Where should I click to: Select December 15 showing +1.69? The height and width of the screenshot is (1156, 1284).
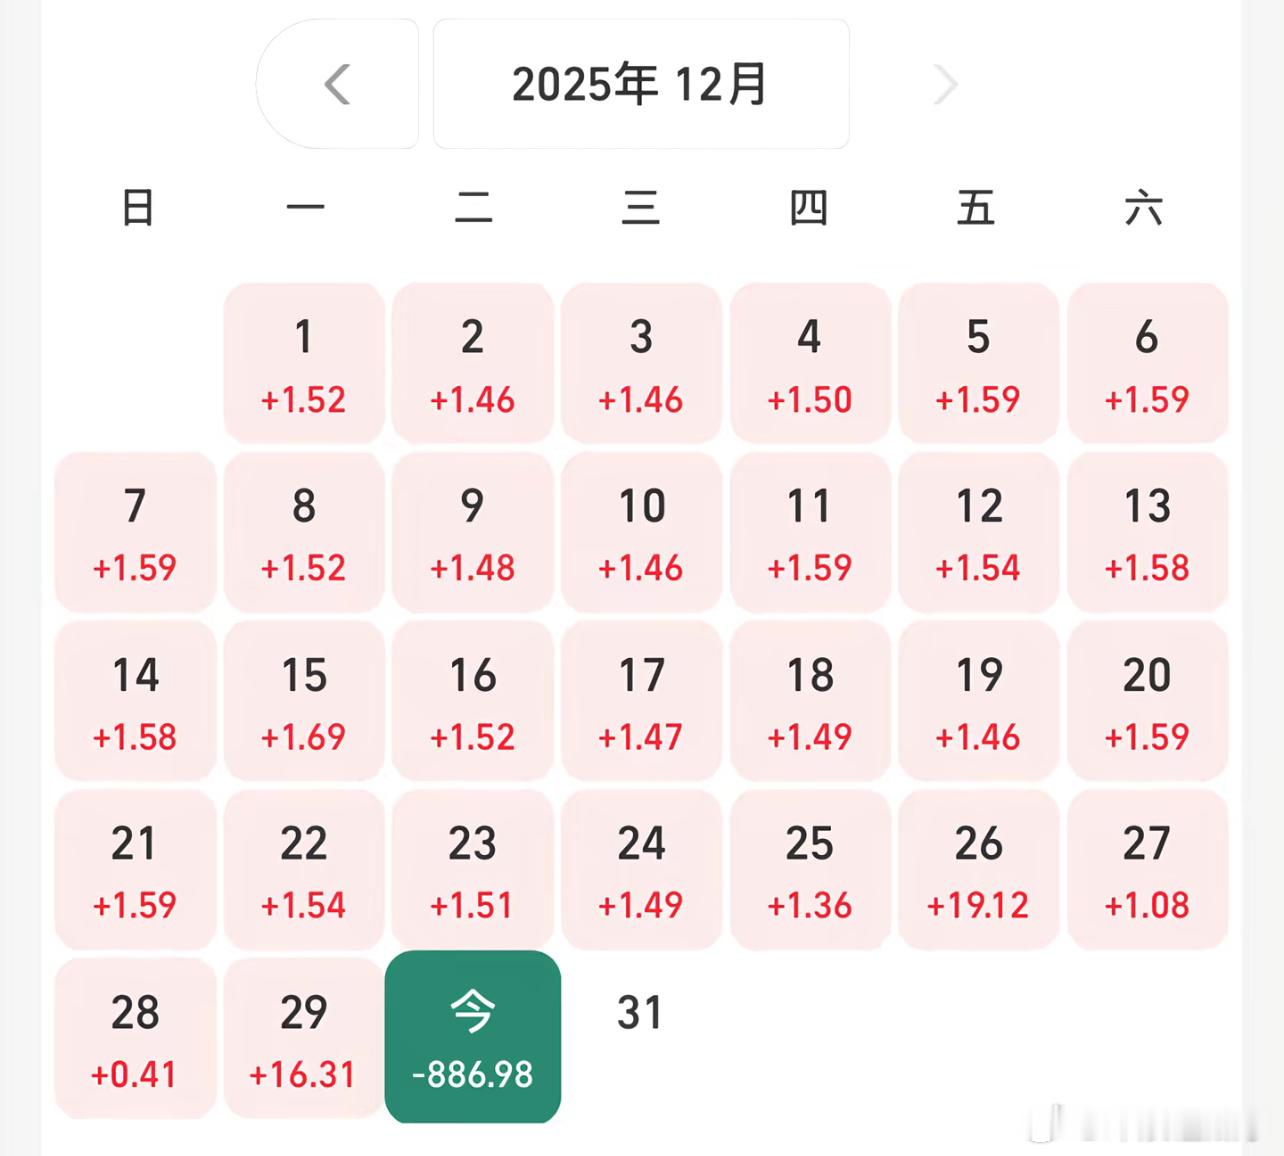click(304, 700)
